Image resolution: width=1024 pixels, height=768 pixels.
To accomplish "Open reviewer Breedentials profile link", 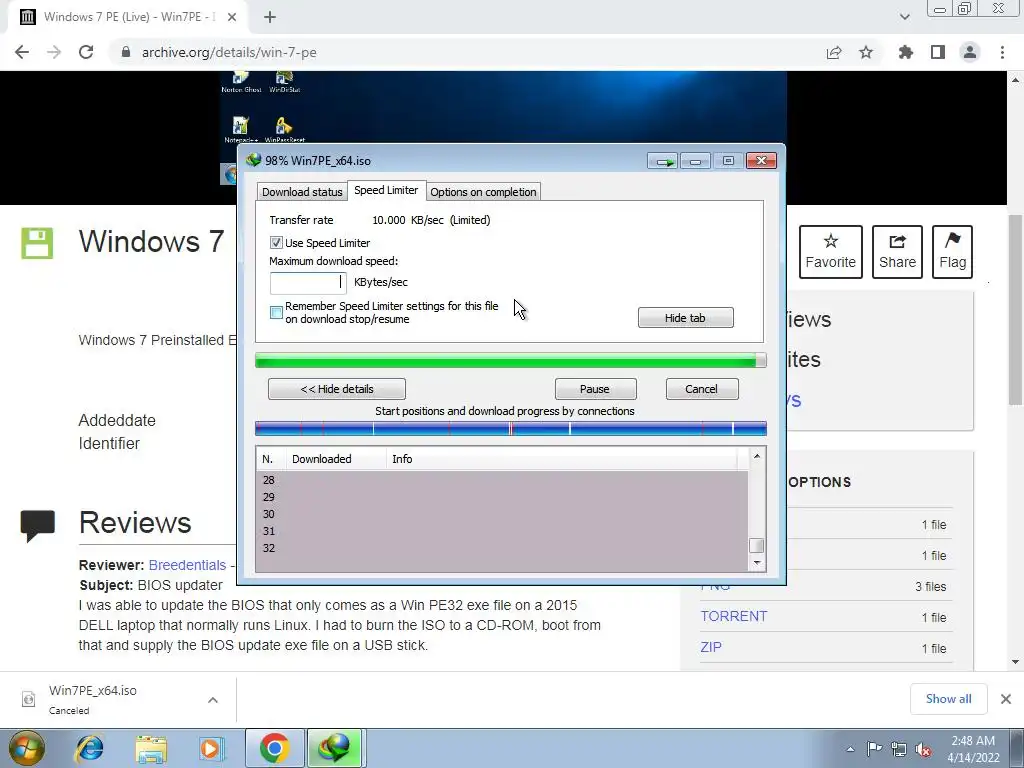I will pos(187,565).
